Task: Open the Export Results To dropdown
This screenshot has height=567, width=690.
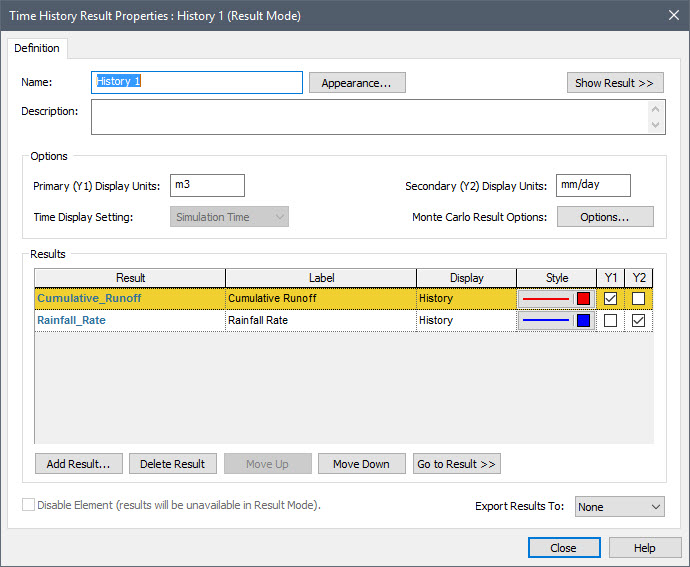Action: tap(619, 507)
